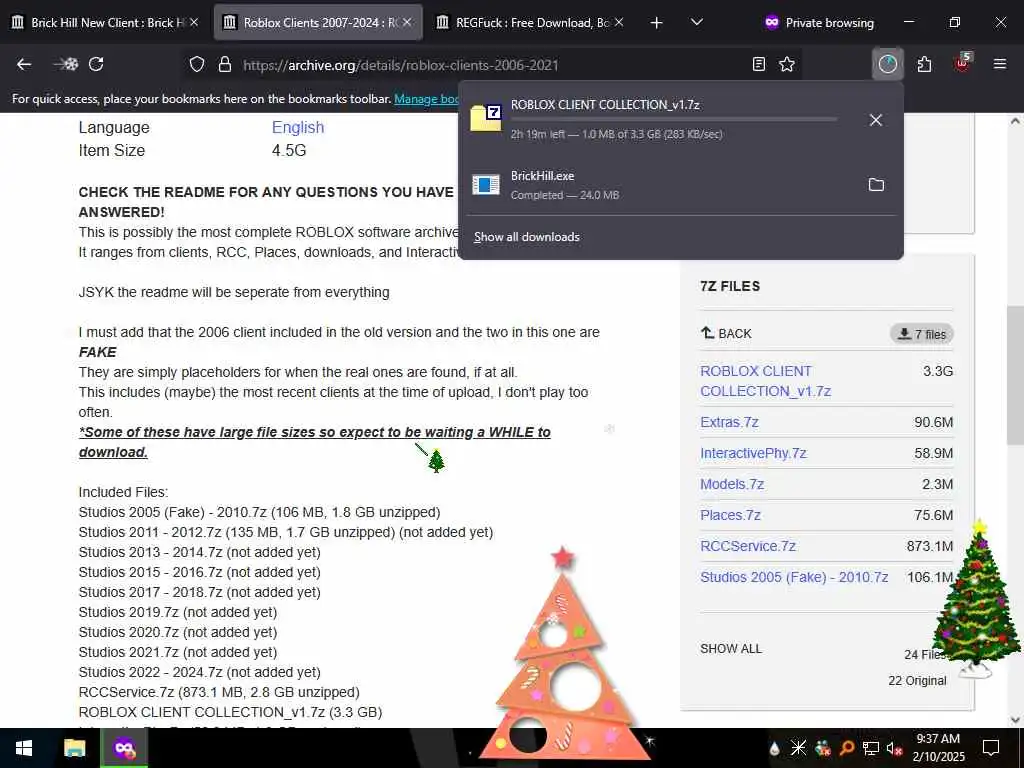This screenshot has height=768, width=1024.
Task: Select the '7Z FILES' heading
Action: 730,286
